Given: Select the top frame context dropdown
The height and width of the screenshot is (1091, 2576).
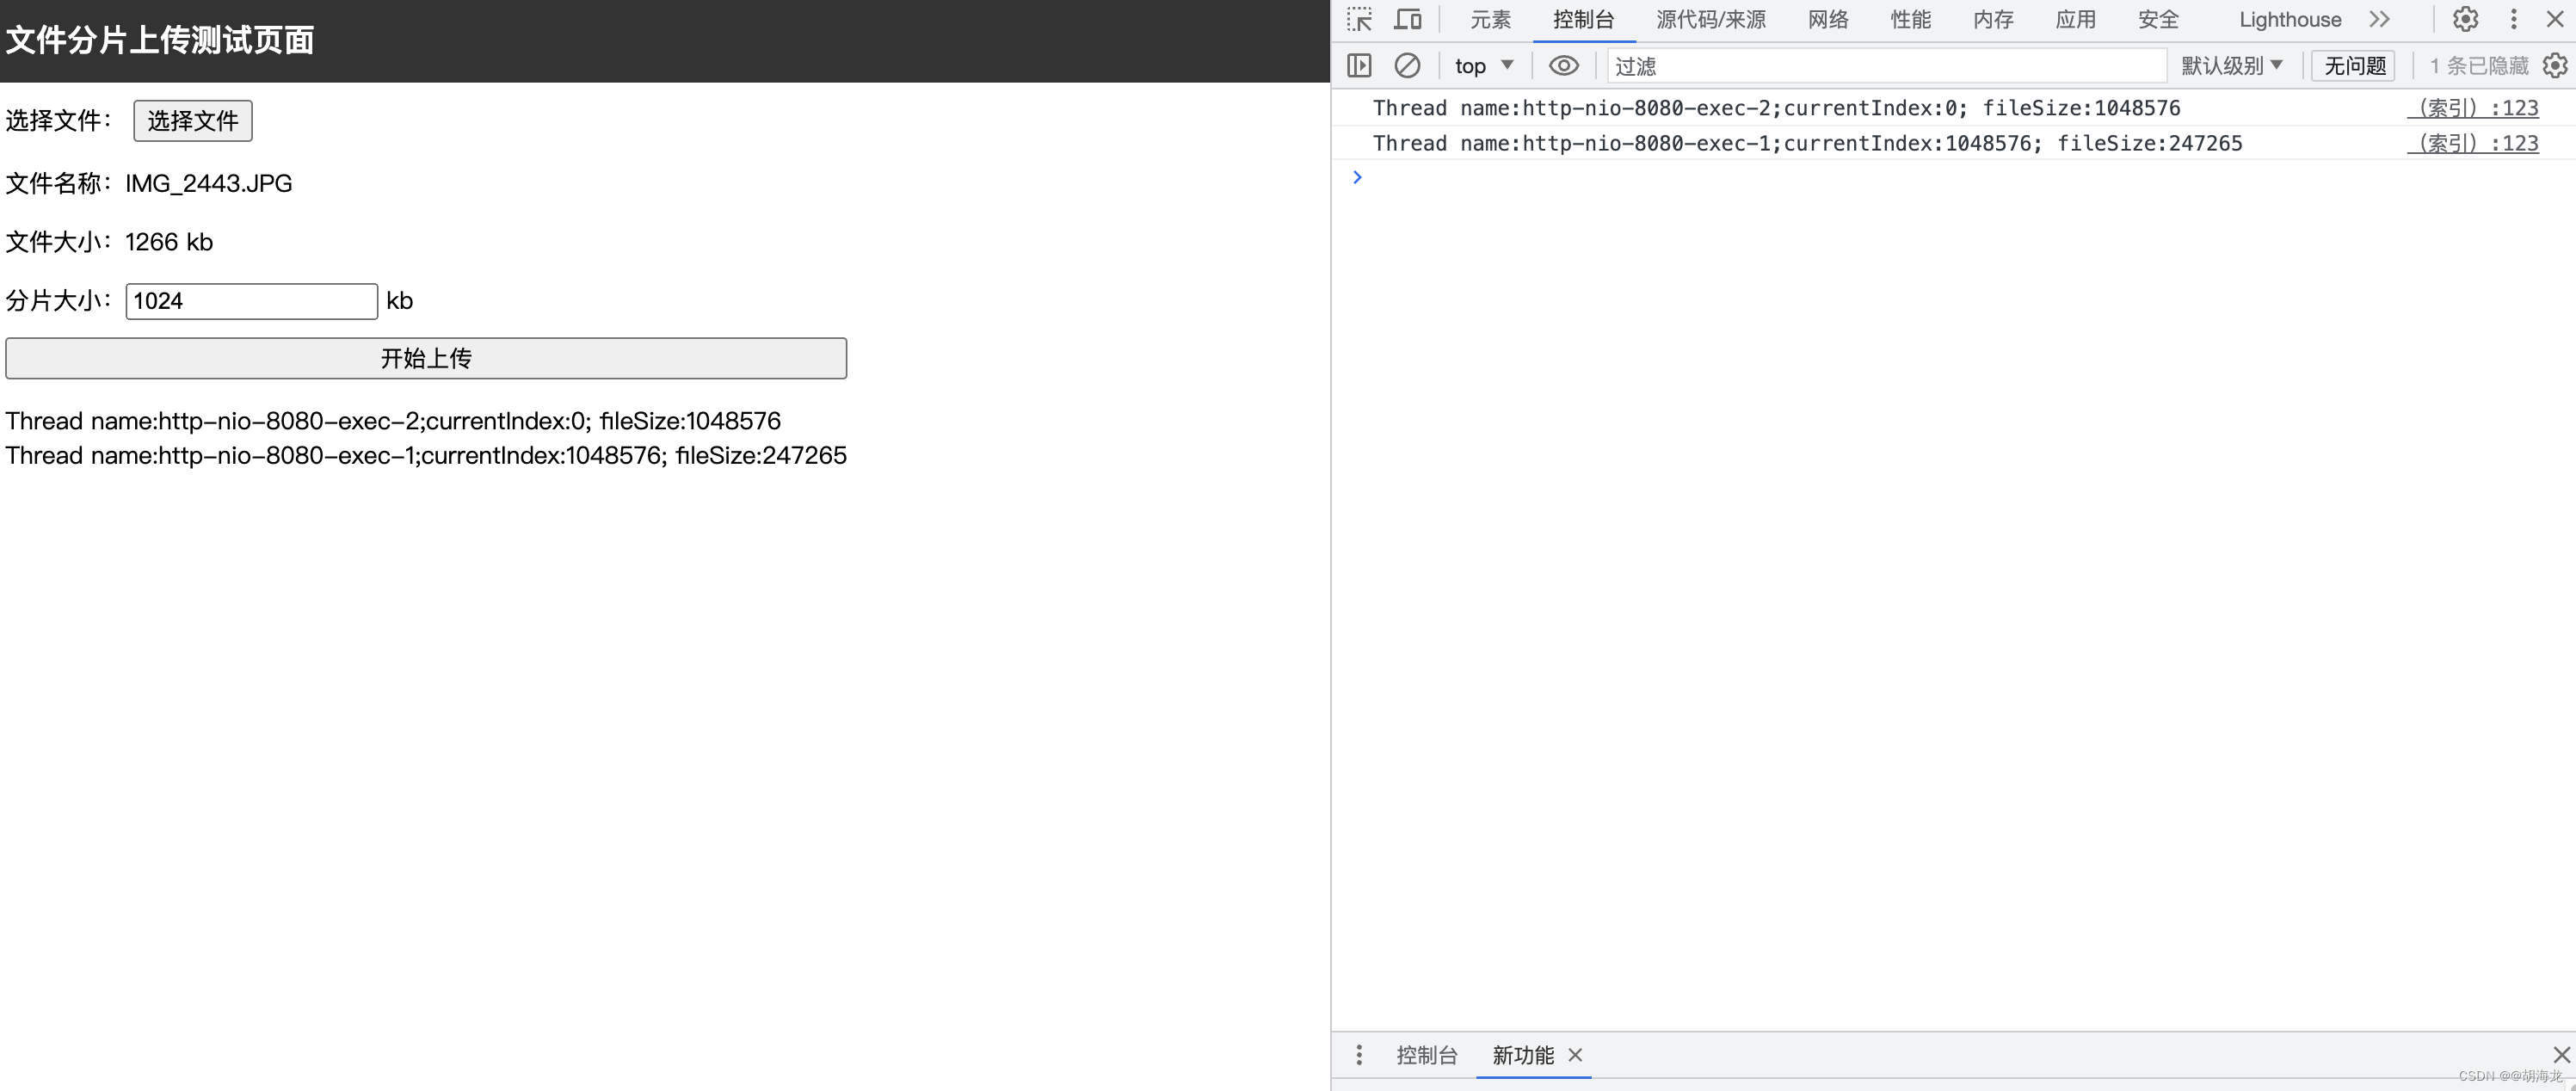Looking at the screenshot, I should [x=1480, y=65].
